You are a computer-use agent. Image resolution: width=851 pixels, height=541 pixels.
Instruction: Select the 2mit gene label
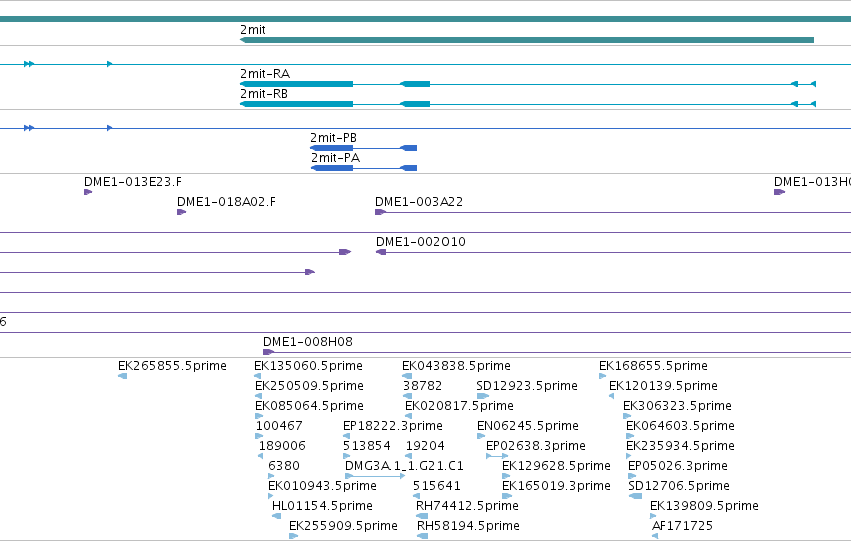(x=253, y=30)
